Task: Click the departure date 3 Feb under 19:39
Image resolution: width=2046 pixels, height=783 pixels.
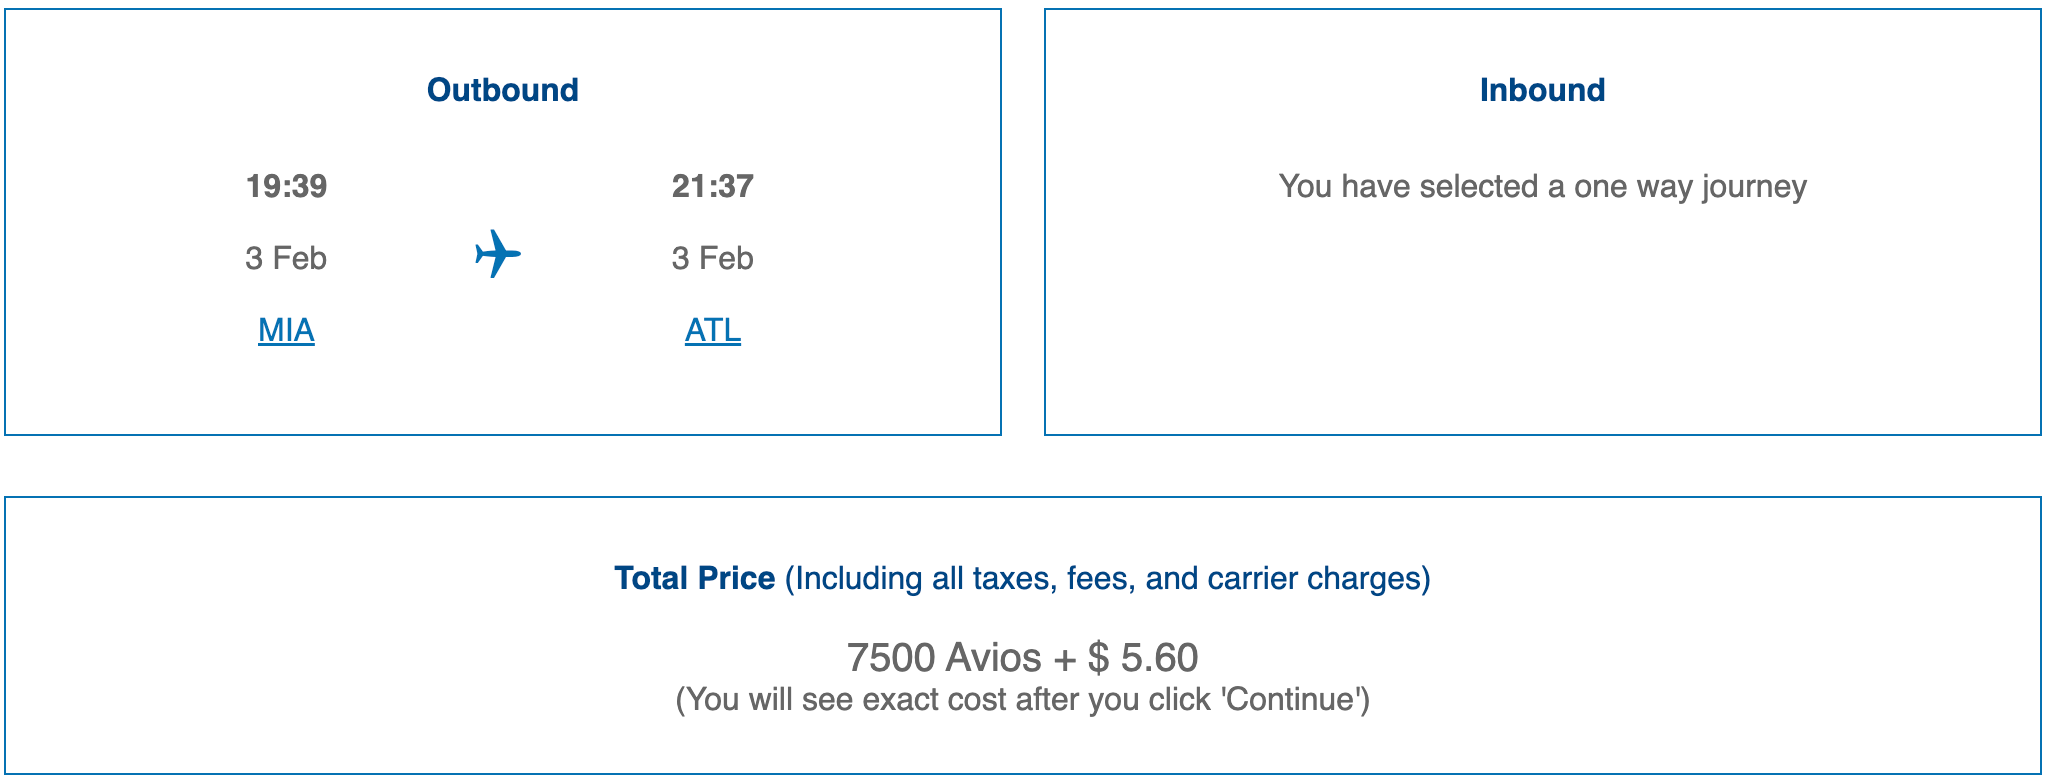Action: click(x=286, y=258)
